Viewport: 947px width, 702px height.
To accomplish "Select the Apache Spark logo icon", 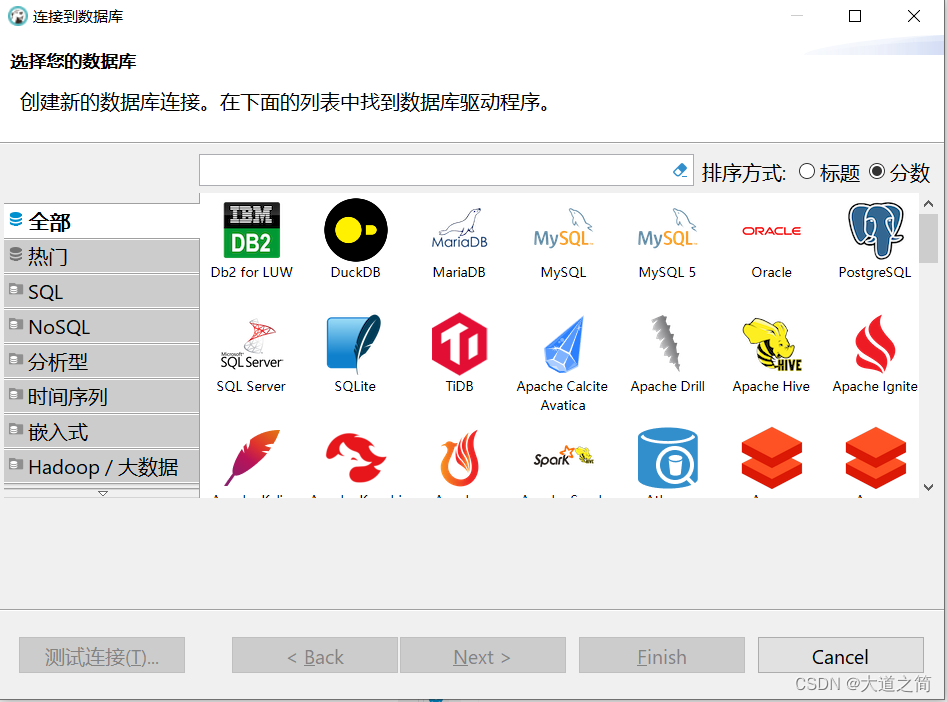I will [563, 456].
